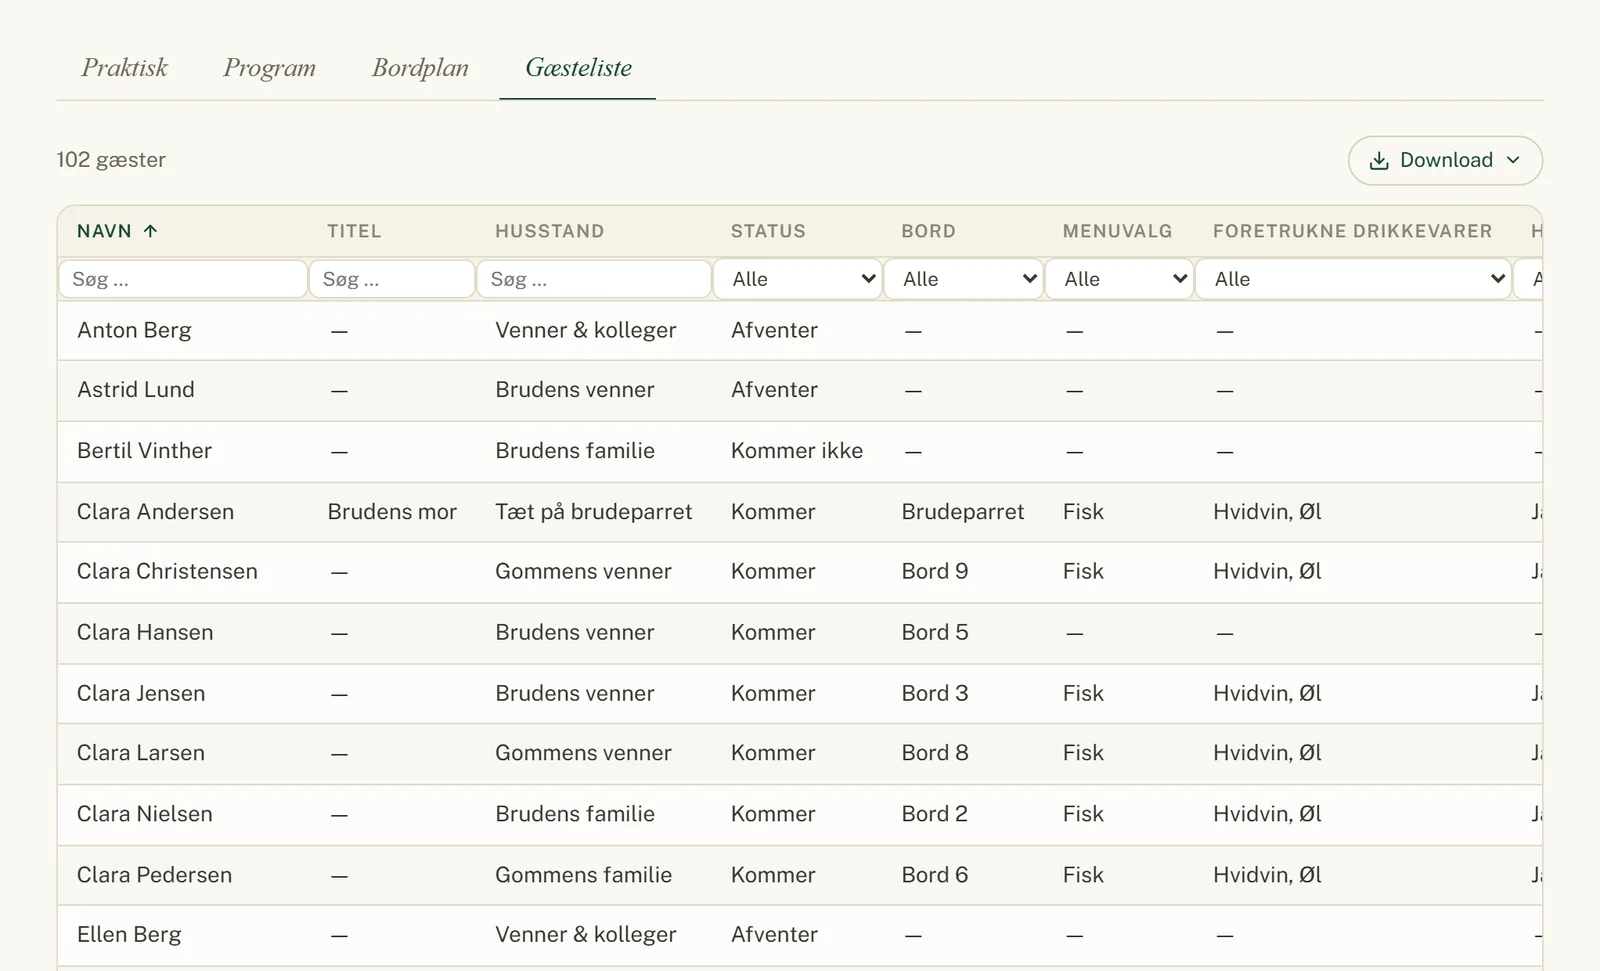This screenshot has width=1600, height=971.
Task: Sort by FORETRUKNE DRIKKEVARER column header
Action: pos(1352,231)
